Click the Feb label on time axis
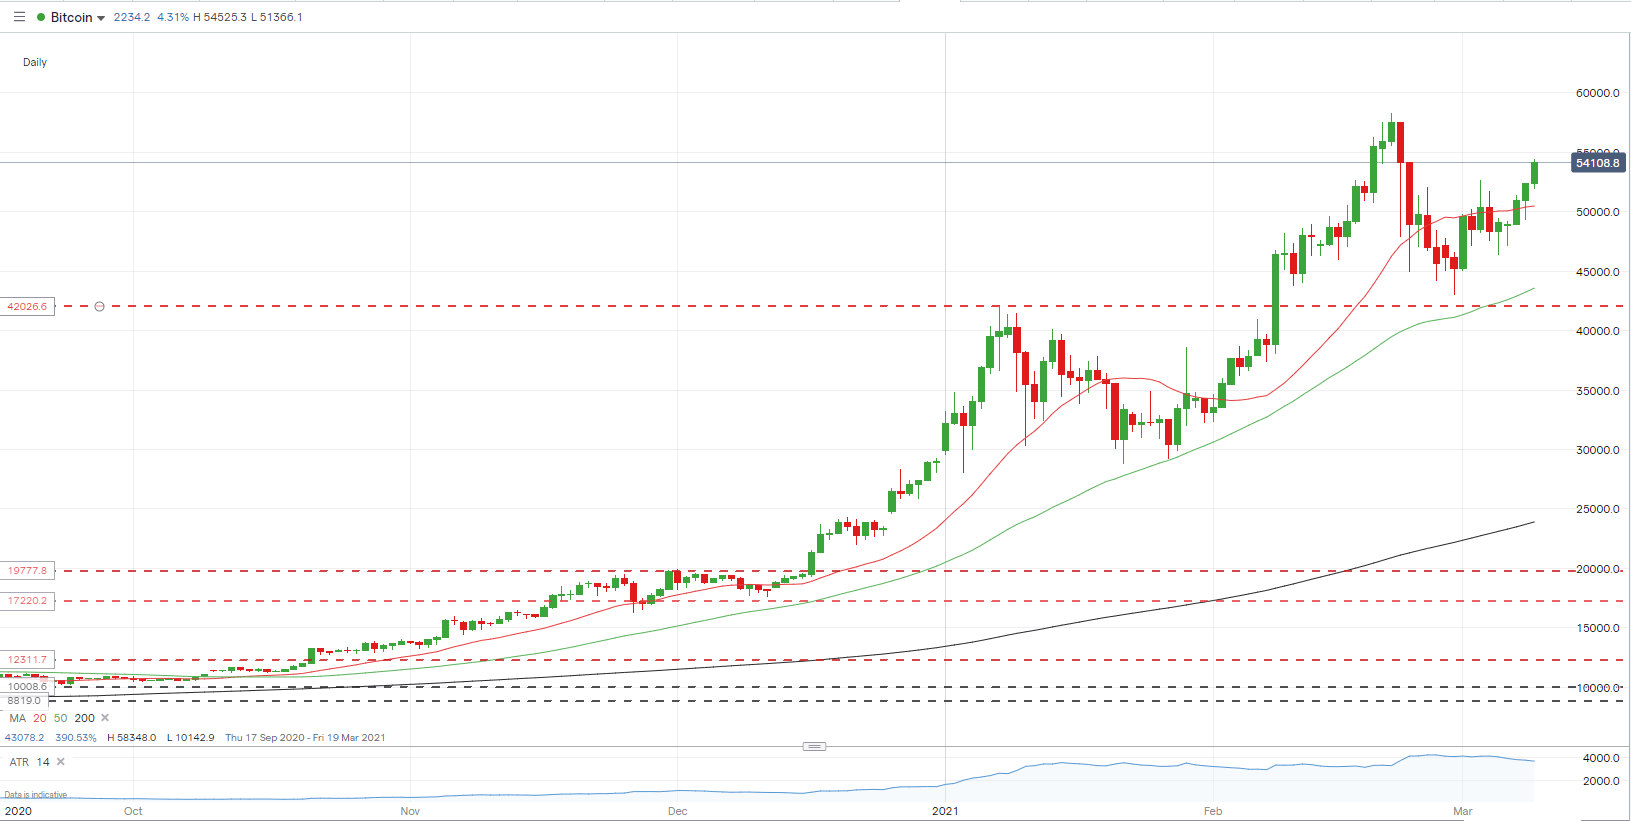1631x821 pixels. tap(1213, 811)
